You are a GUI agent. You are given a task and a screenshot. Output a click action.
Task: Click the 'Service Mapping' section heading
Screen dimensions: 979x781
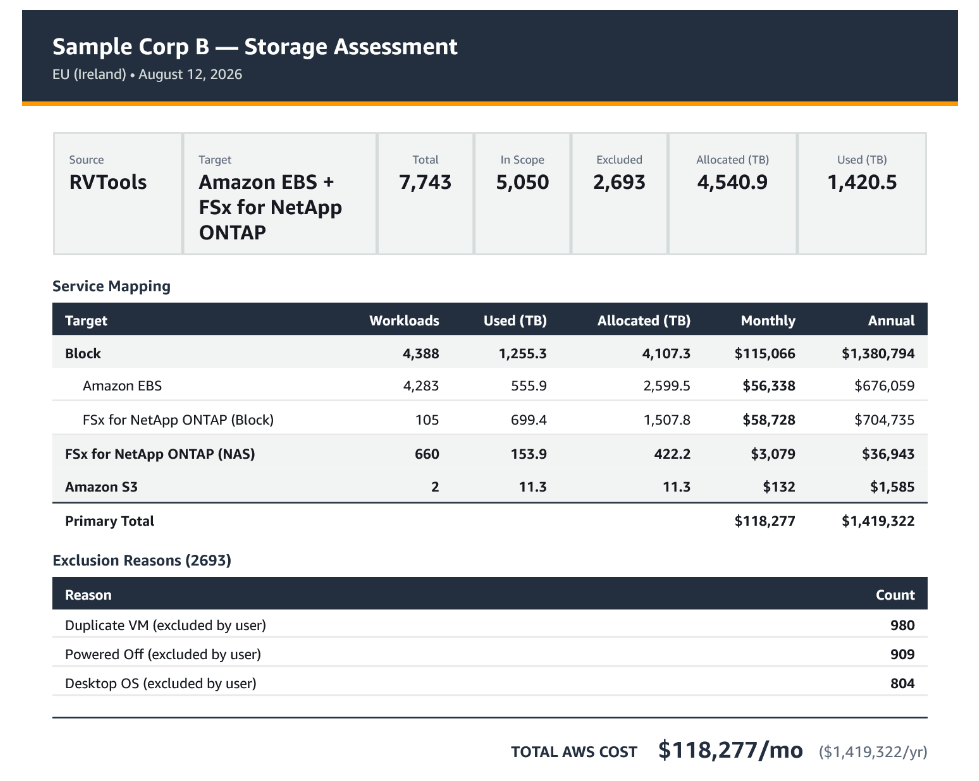pos(111,286)
